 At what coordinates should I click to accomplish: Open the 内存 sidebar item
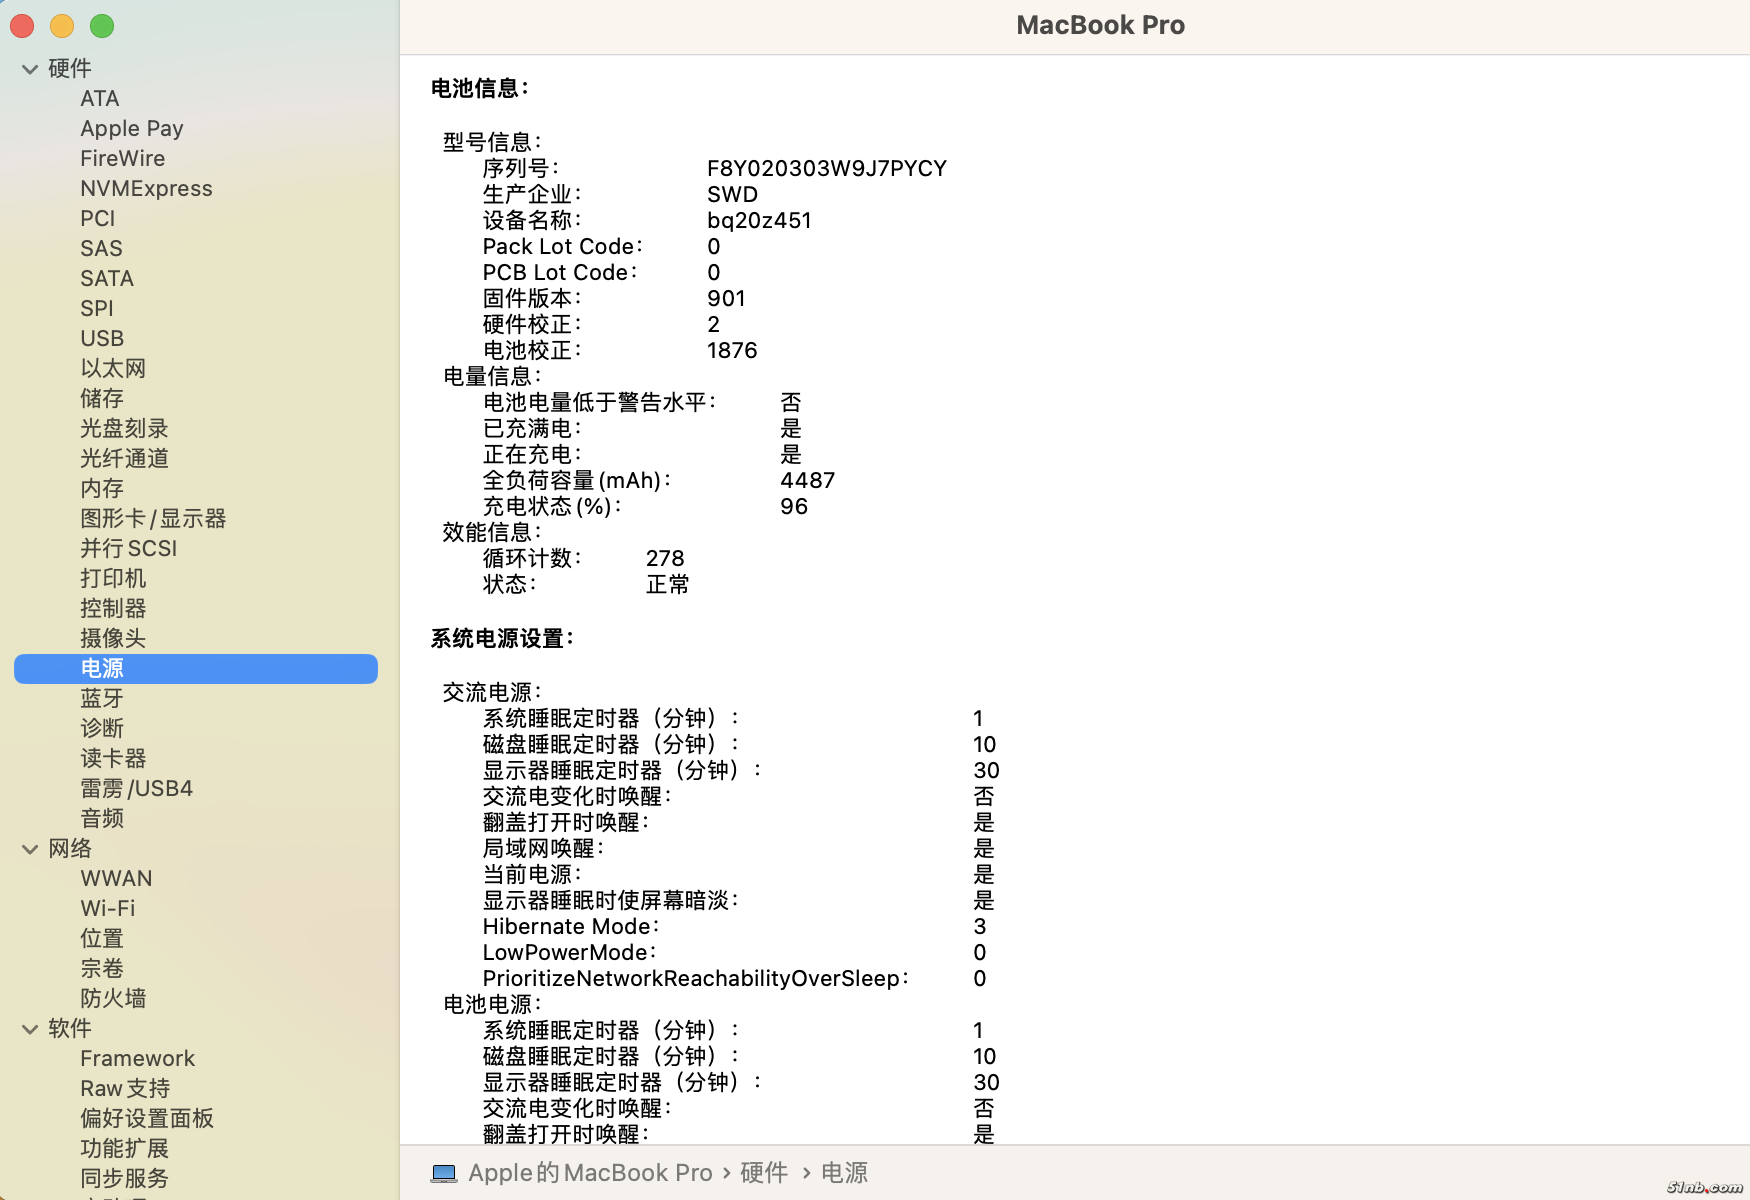[102, 488]
